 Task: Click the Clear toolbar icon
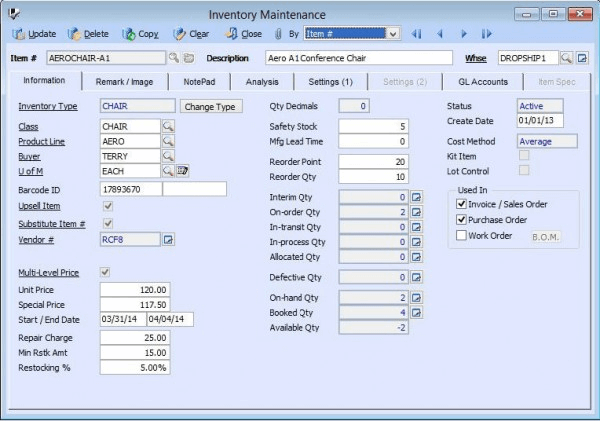click(x=179, y=34)
